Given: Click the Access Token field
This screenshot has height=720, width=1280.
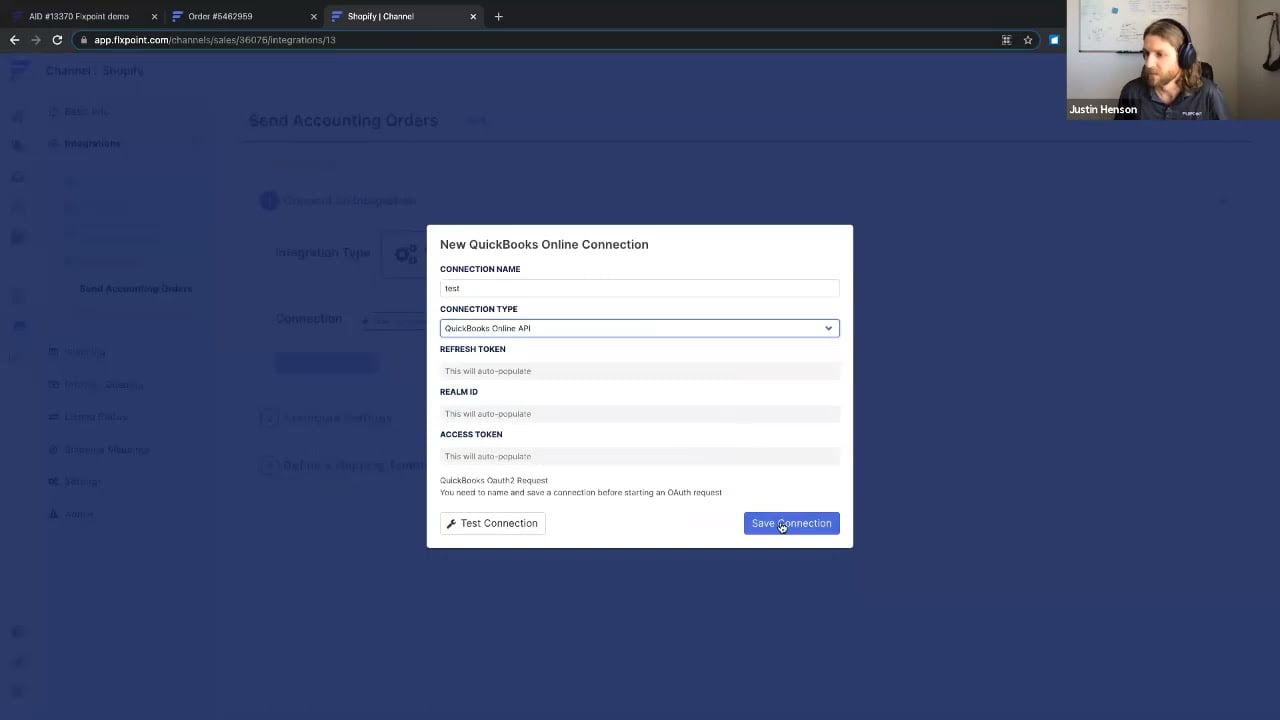Looking at the screenshot, I should pyautogui.click(x=639, y=456).
